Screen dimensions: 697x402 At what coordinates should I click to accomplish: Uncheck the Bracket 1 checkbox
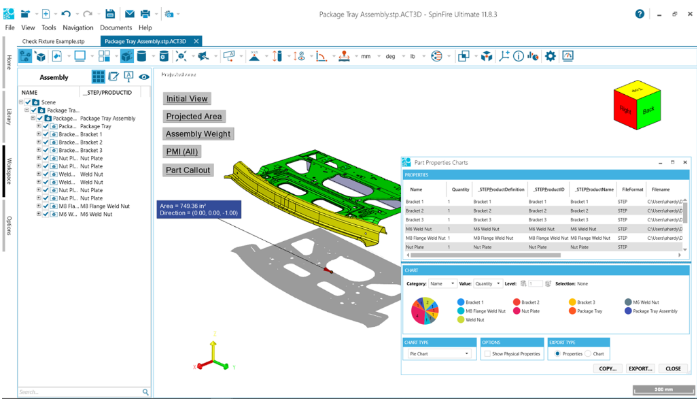coord(46,134)
